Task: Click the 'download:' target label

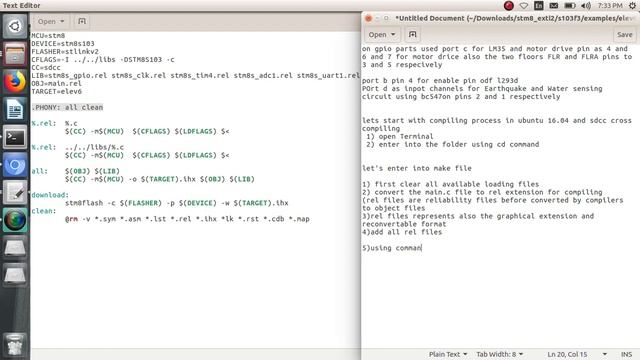Action: 50,195
